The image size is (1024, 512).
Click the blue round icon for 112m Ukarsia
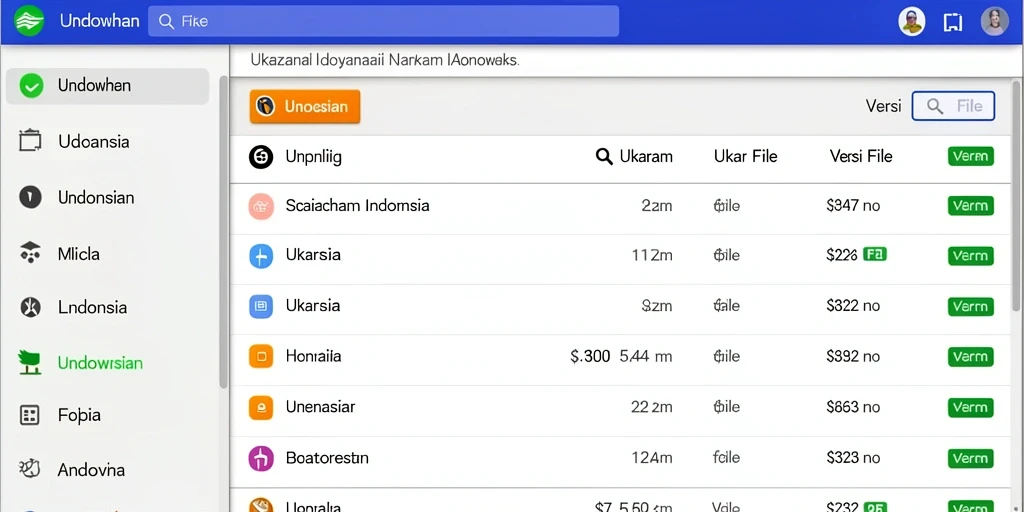tap(261, 256)
